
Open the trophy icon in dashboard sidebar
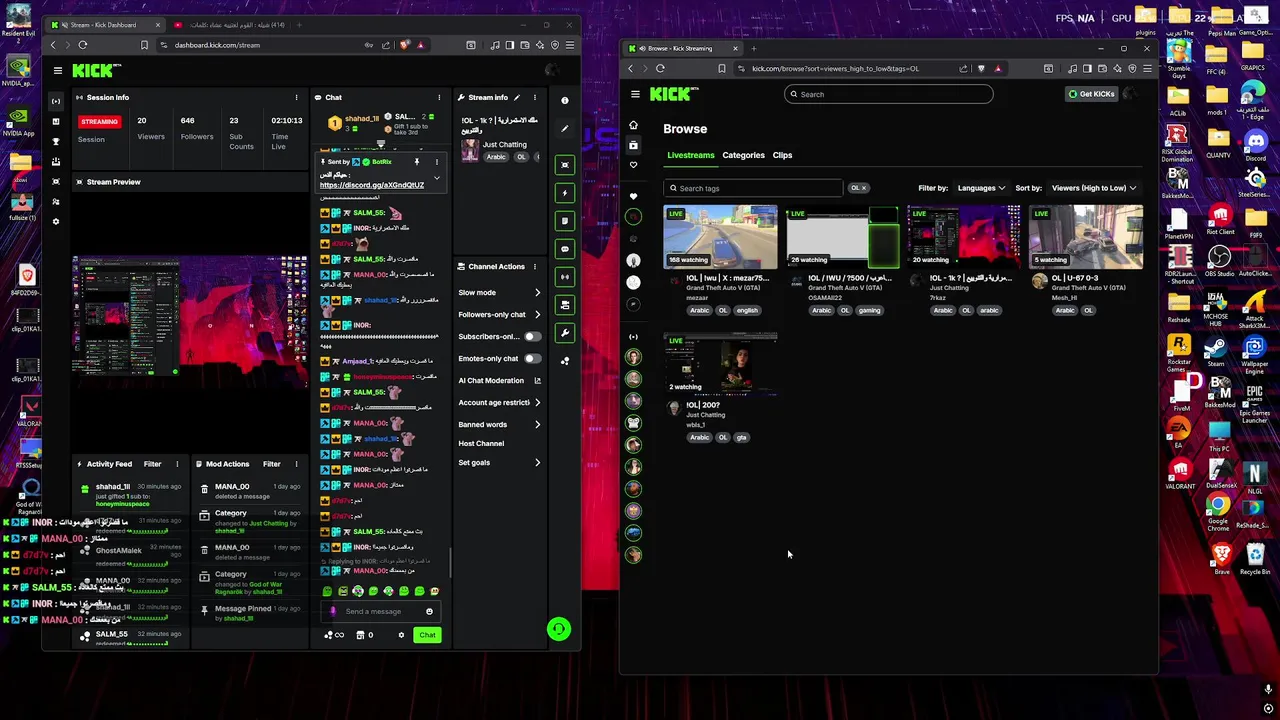coord(56,141)
